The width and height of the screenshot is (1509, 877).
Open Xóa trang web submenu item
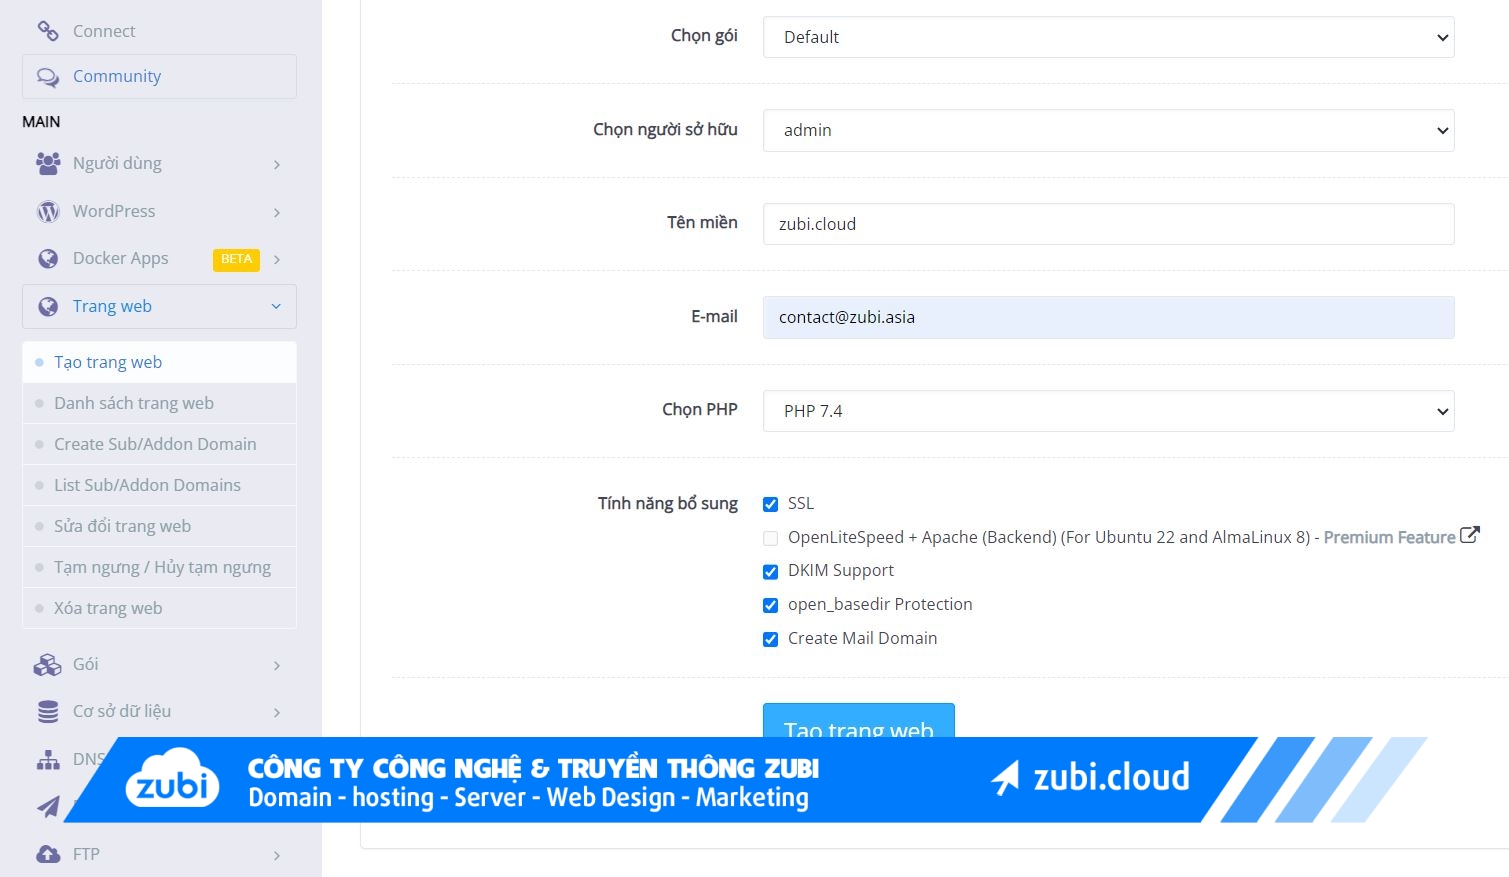pyautogui.click(x=159, y=608)
